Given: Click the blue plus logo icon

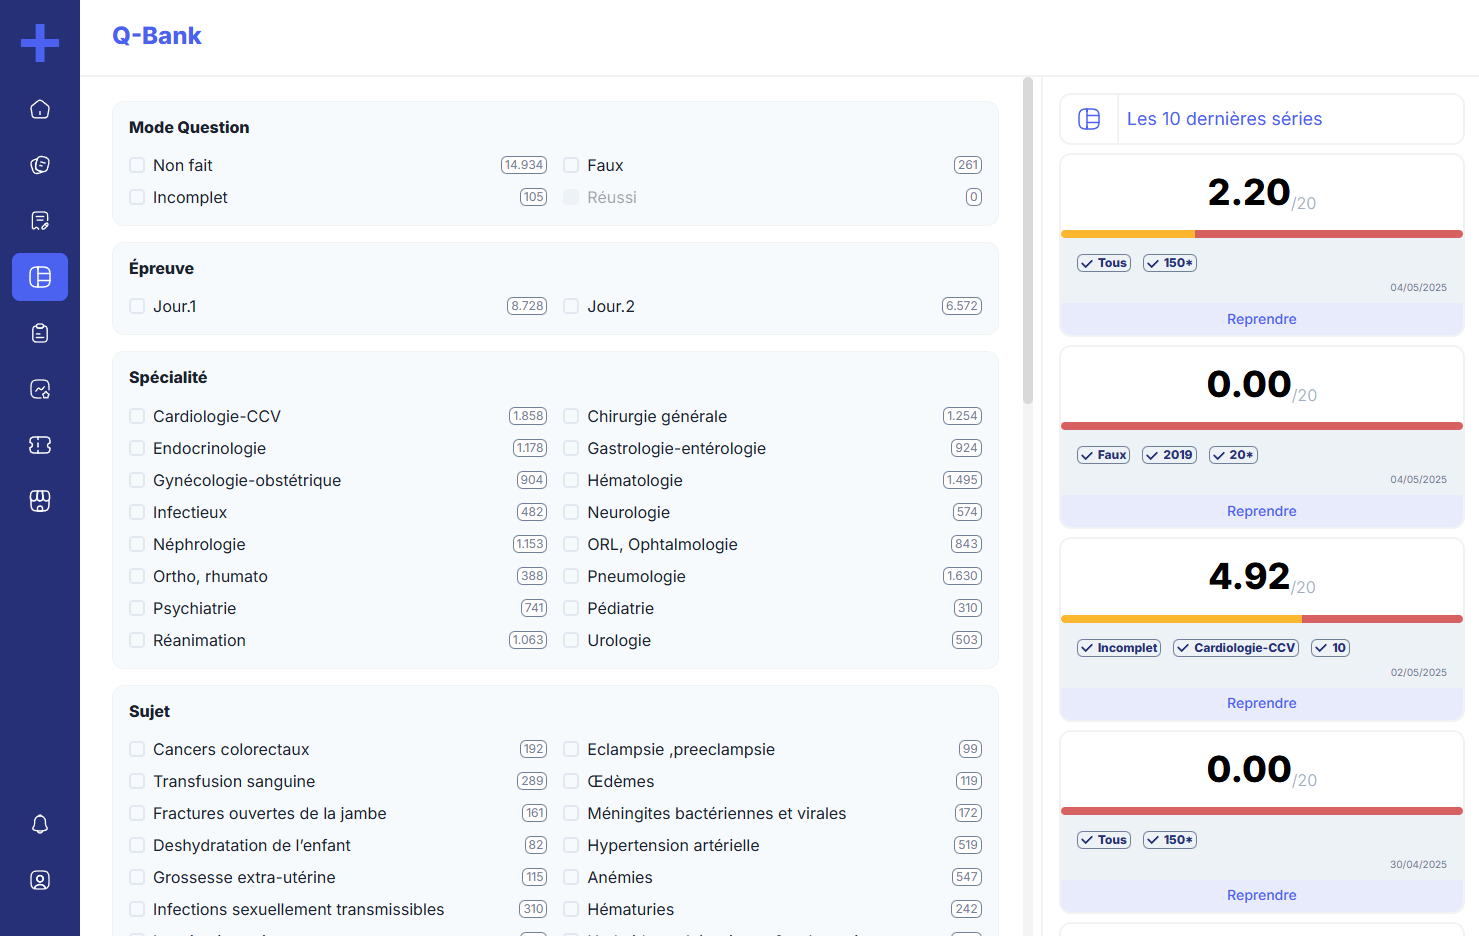Looking at the screenshot, I should (40, 43).
